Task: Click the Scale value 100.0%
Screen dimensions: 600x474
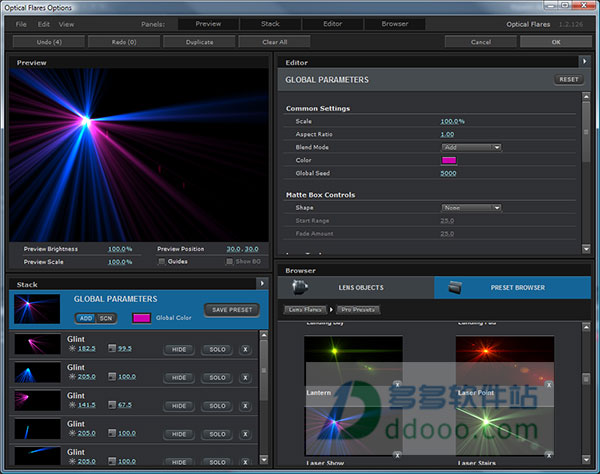Action: point(452,121)
